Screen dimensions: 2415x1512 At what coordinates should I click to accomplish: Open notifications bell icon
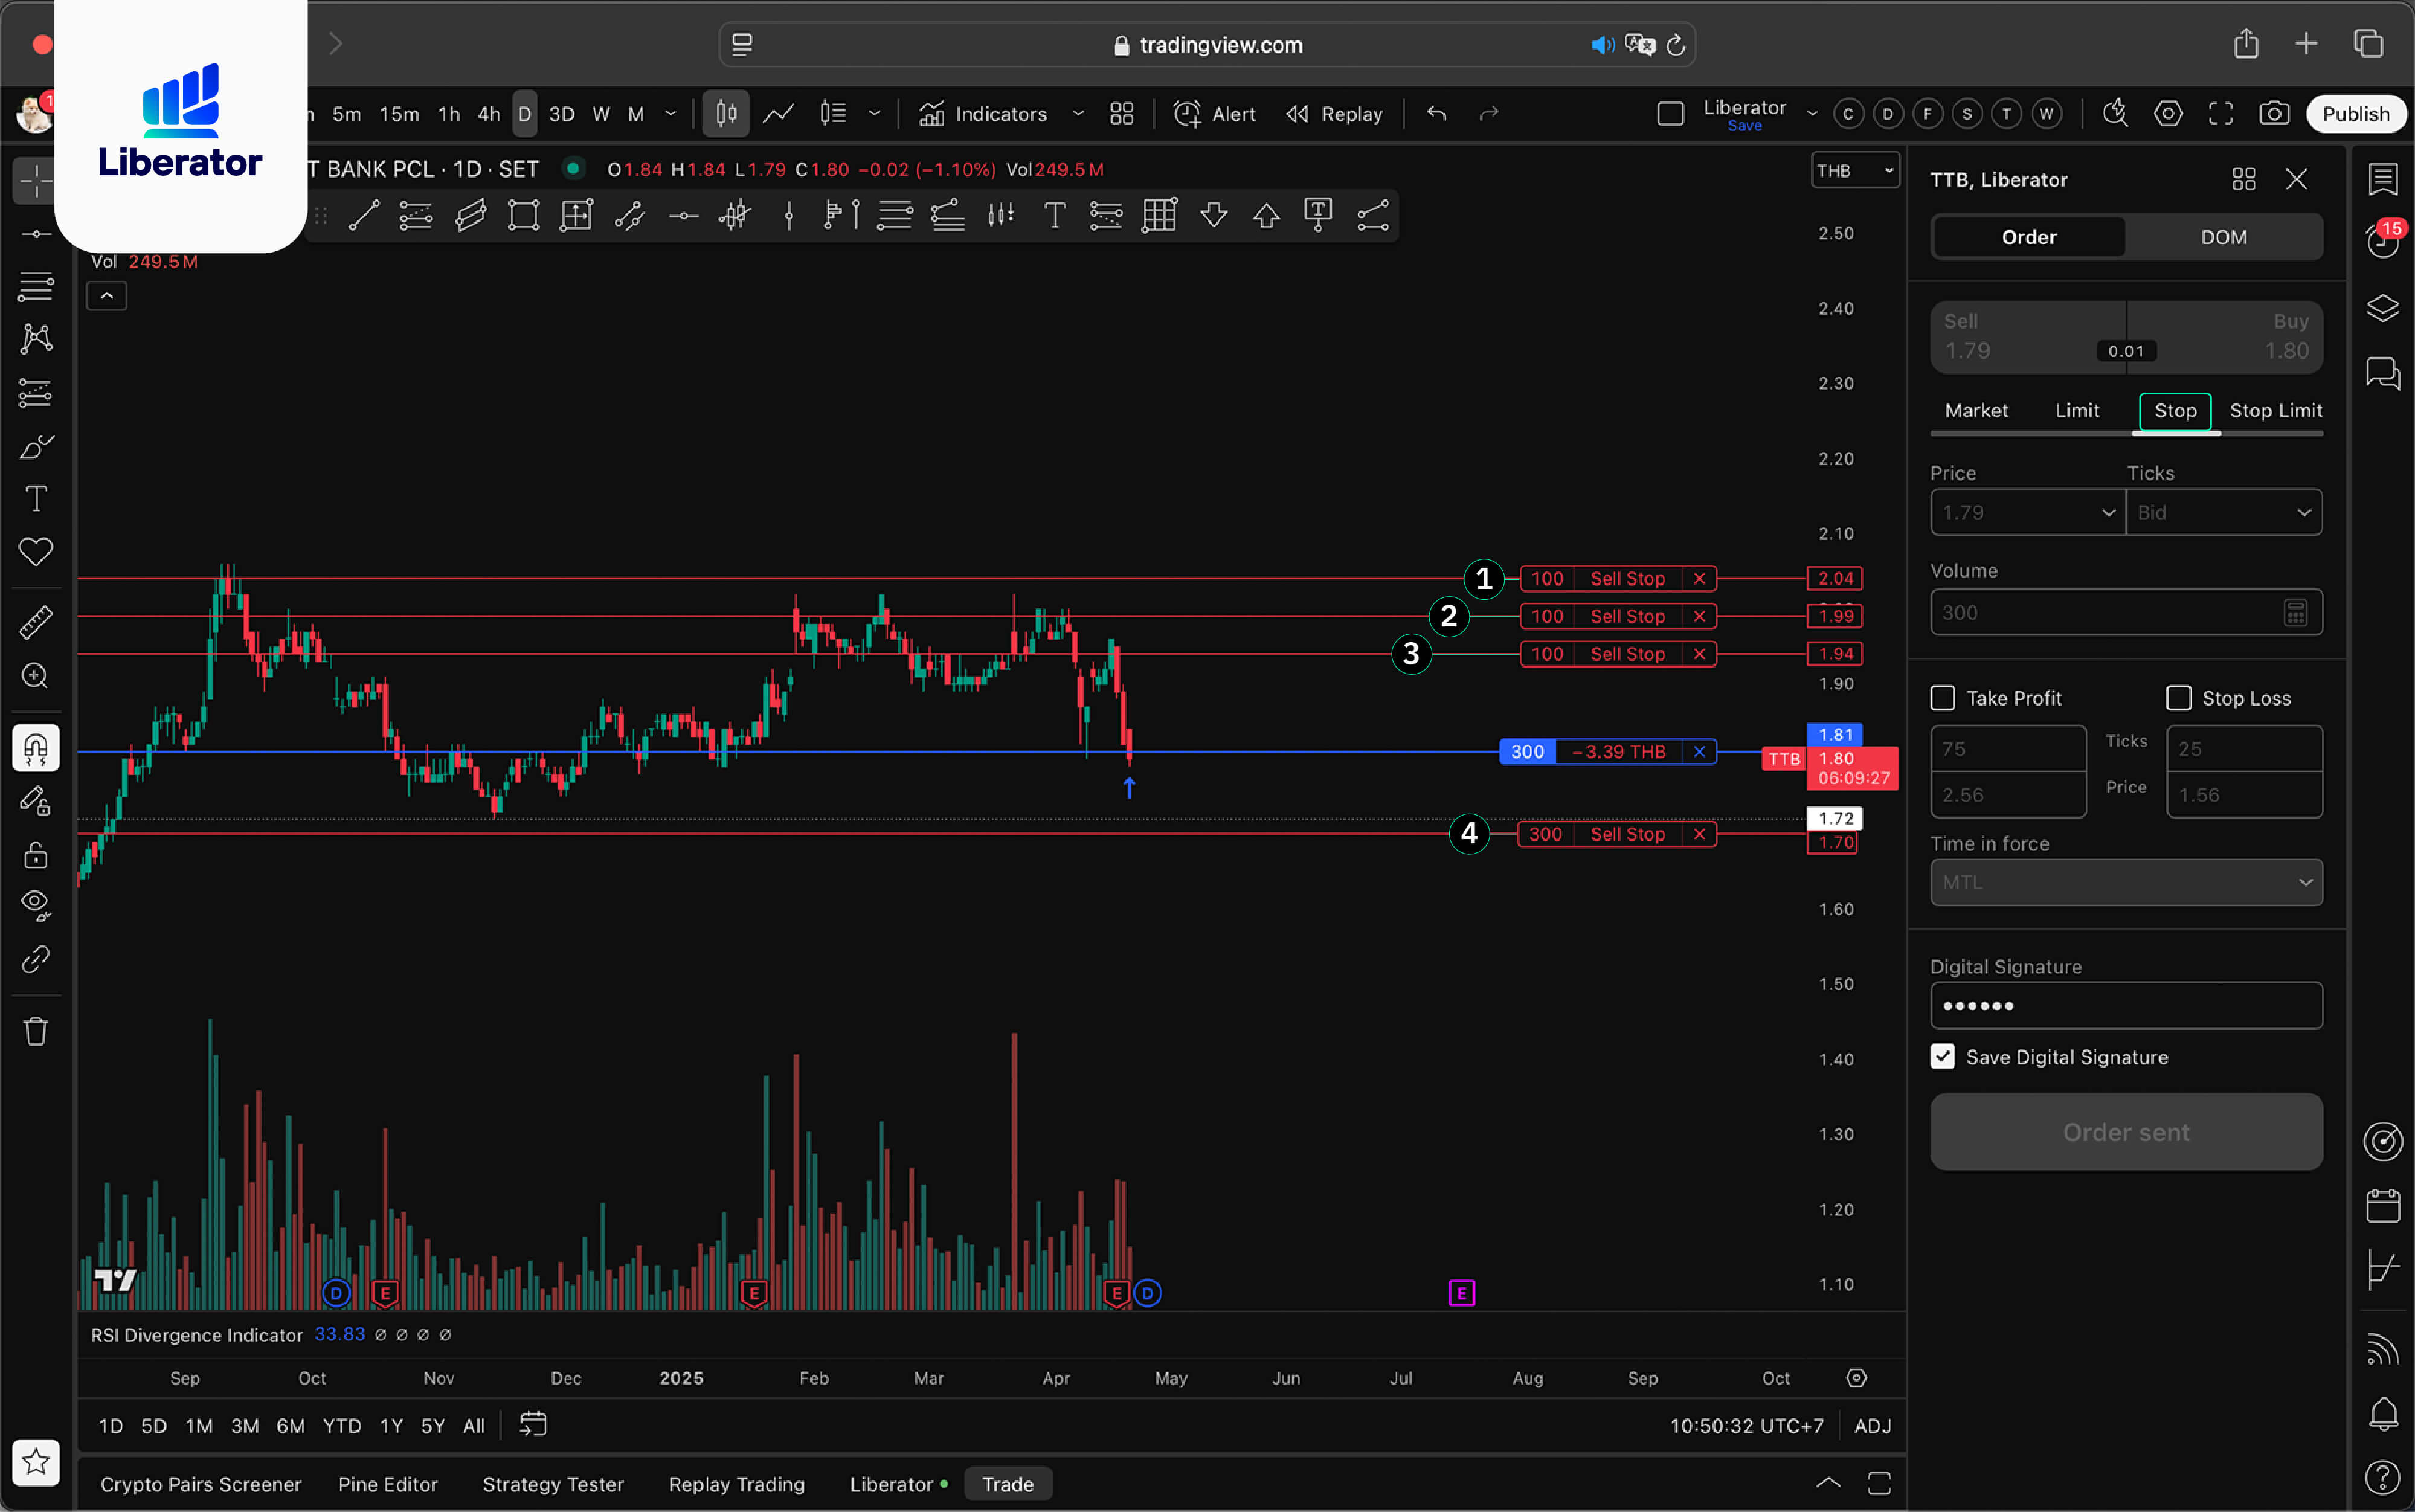(2383, 1413)
